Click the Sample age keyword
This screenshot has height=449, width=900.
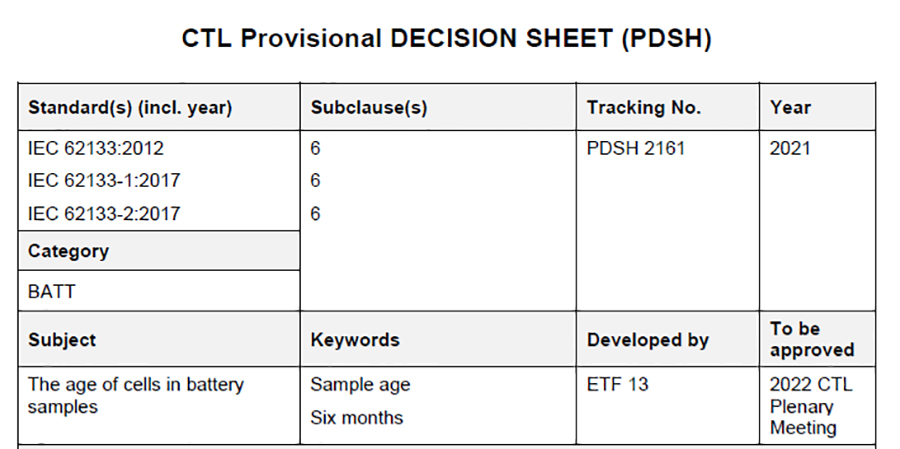[360, 385]
